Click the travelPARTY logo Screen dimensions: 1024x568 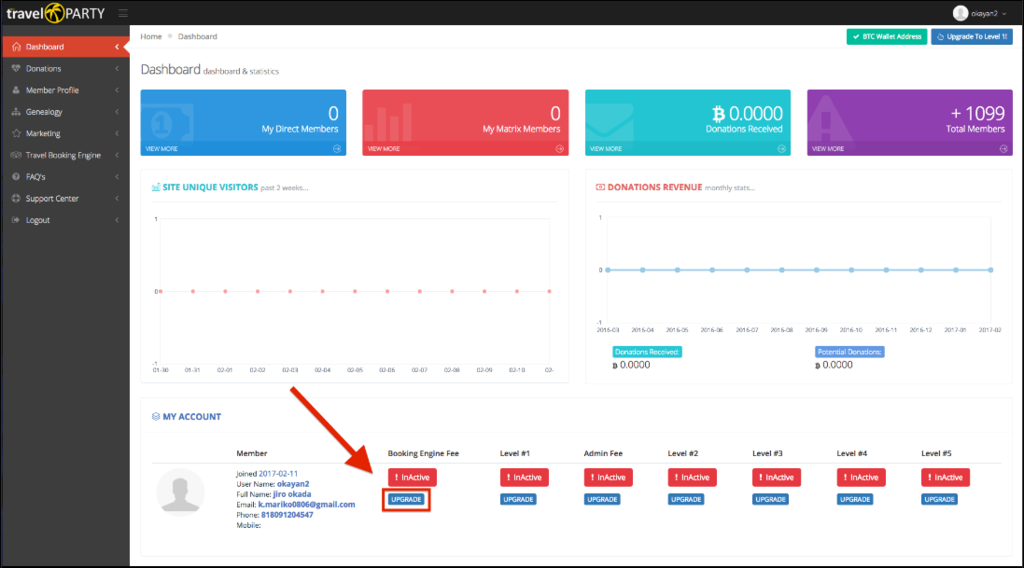click(56, 13)
